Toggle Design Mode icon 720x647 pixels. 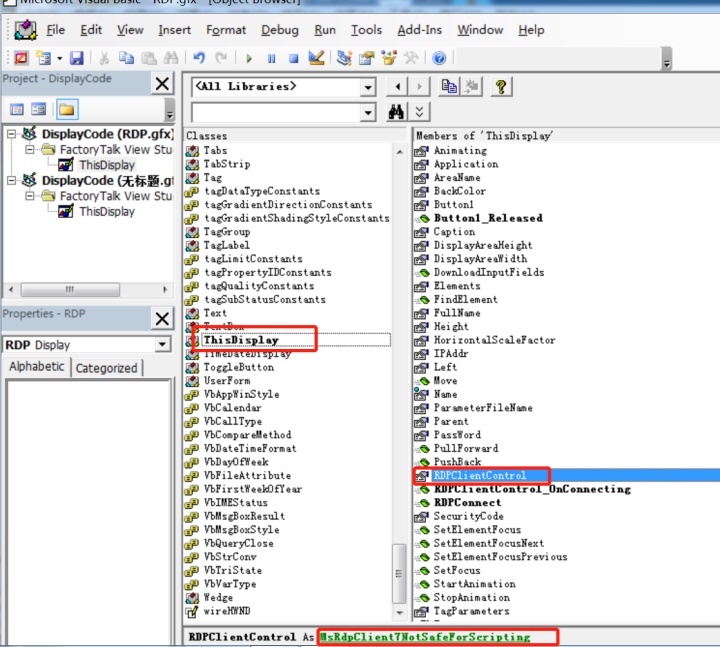[x=316, y=58]
